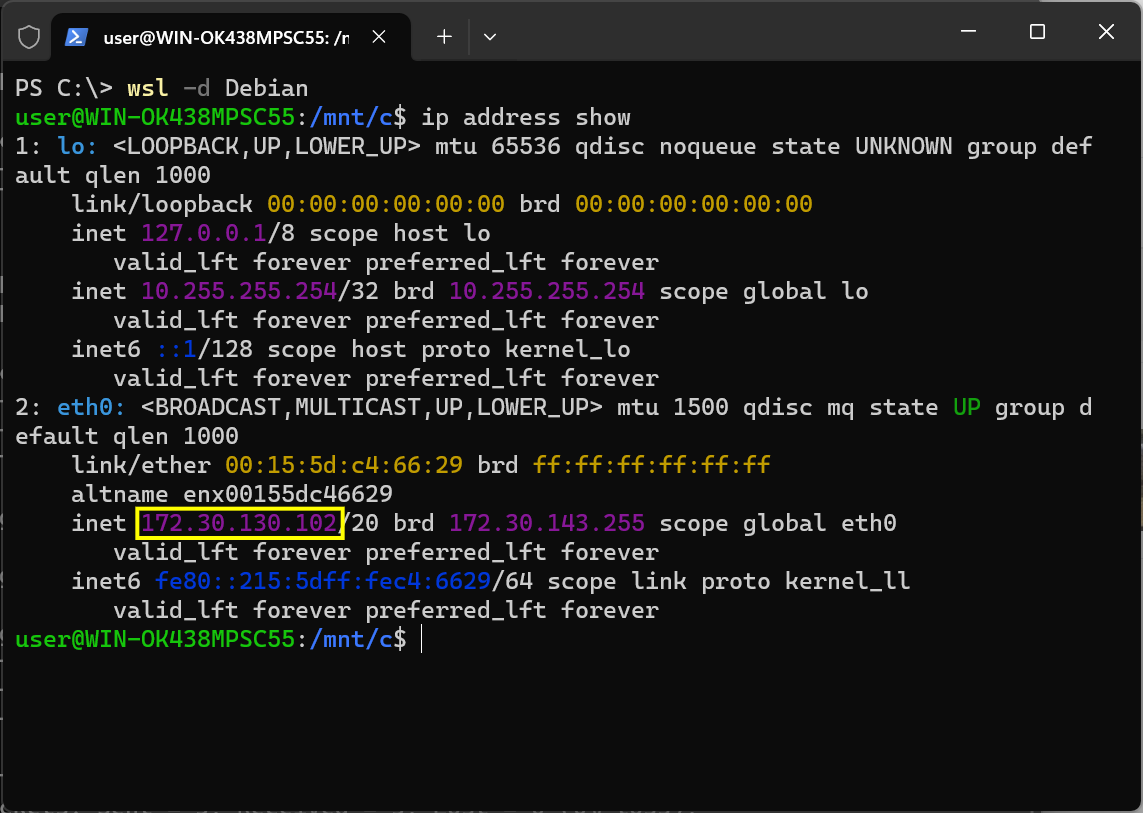Click the 127.0.0.1 loopback address
Screen dimensions: 1143x813
click(x=204, y=233)
